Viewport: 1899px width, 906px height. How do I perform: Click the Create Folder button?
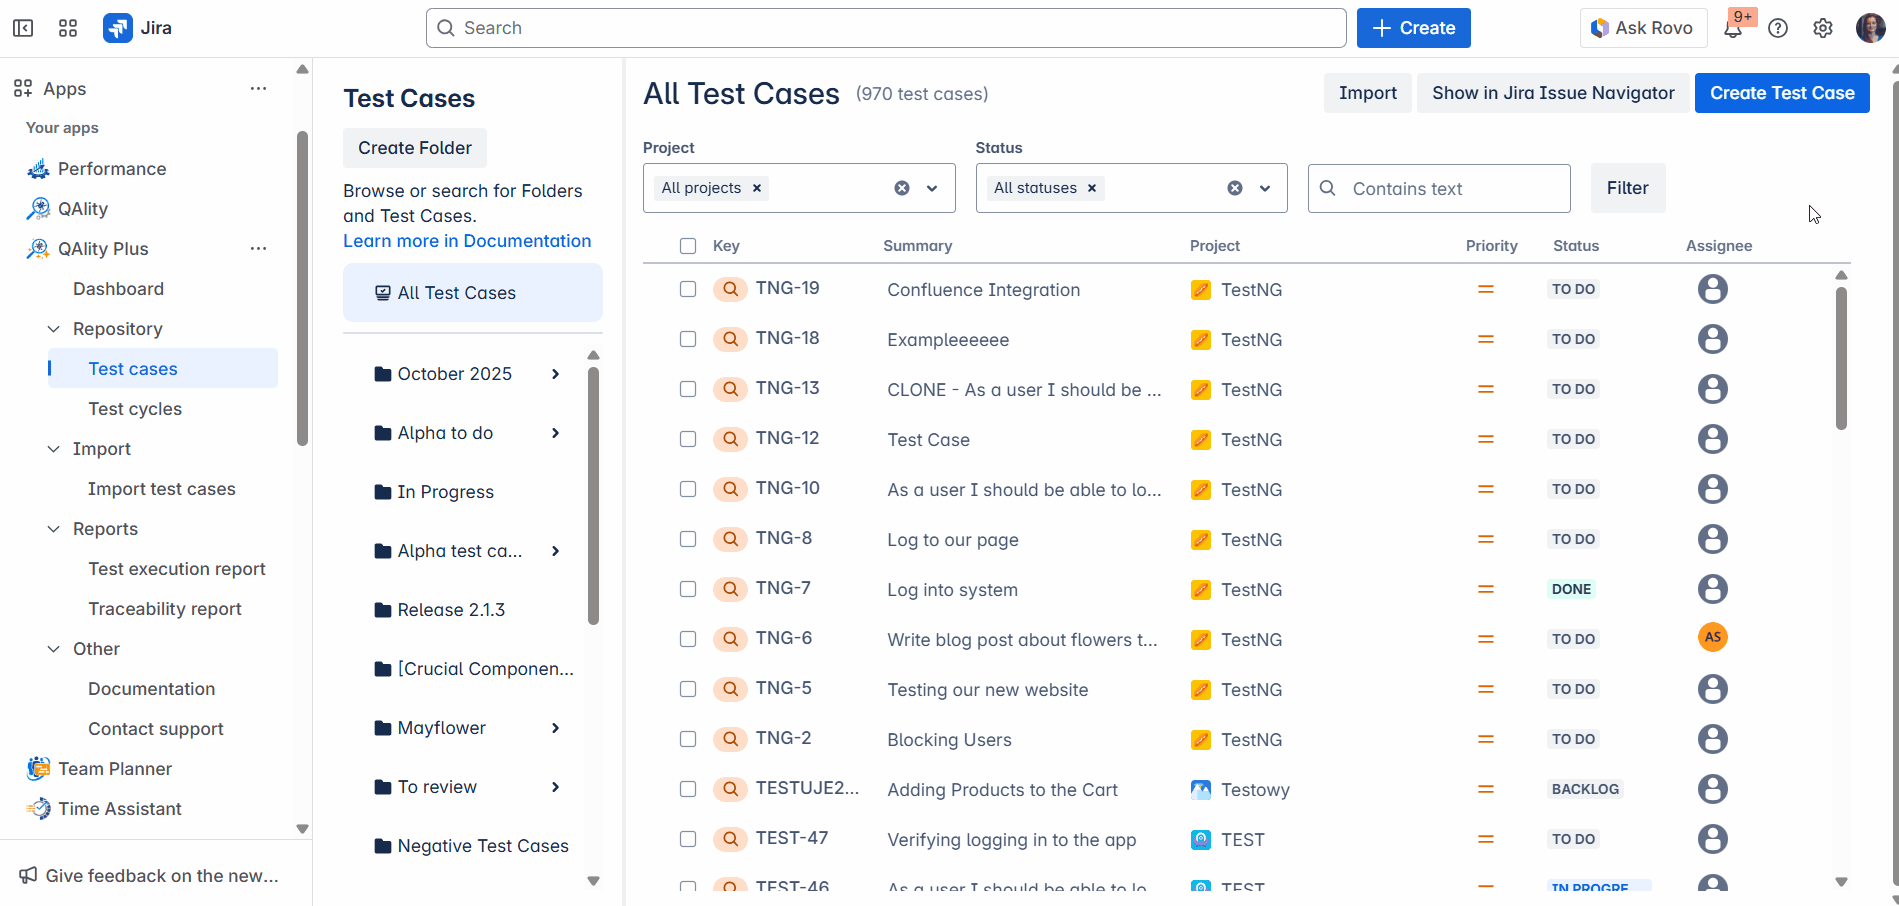tap(415, 148)
